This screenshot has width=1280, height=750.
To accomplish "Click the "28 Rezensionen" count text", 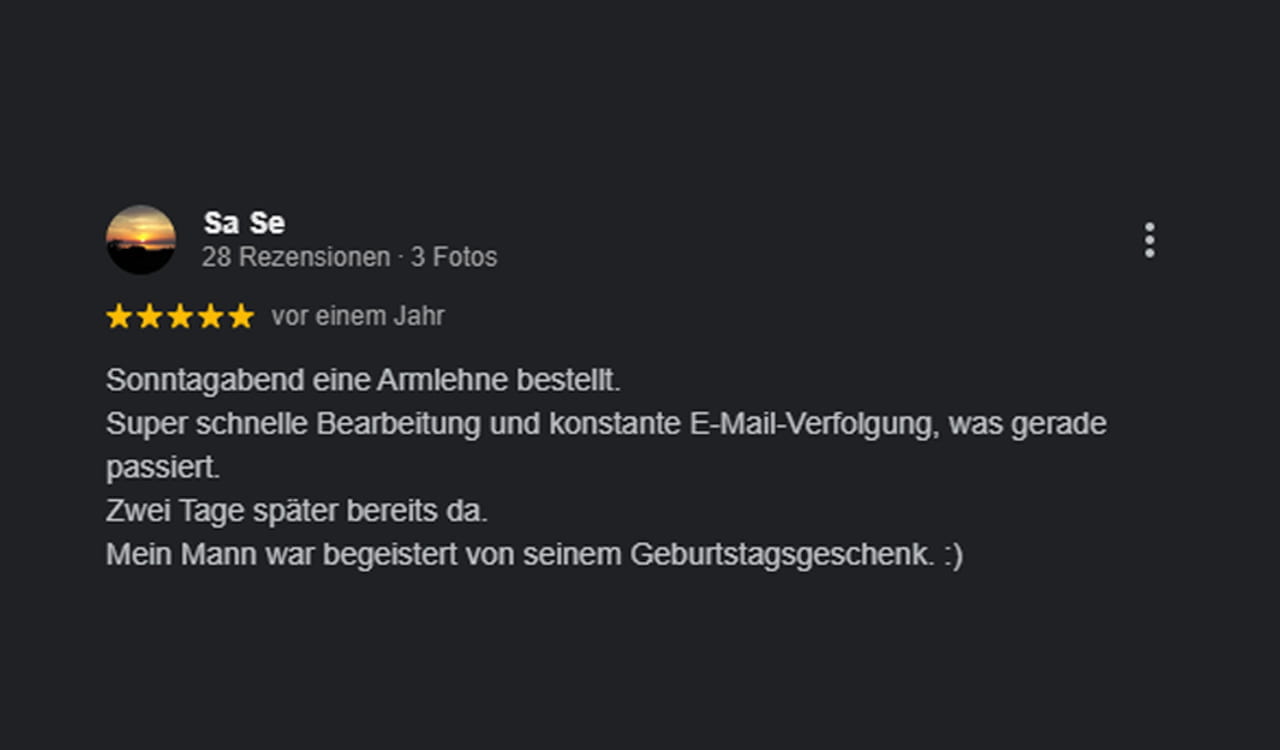I will (295, 257).
